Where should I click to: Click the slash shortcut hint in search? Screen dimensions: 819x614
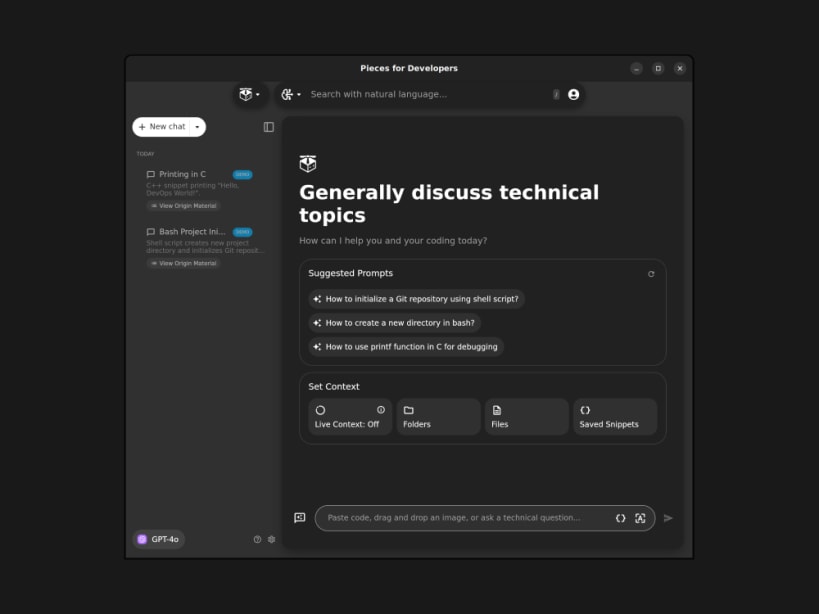(x=556, y=95)
